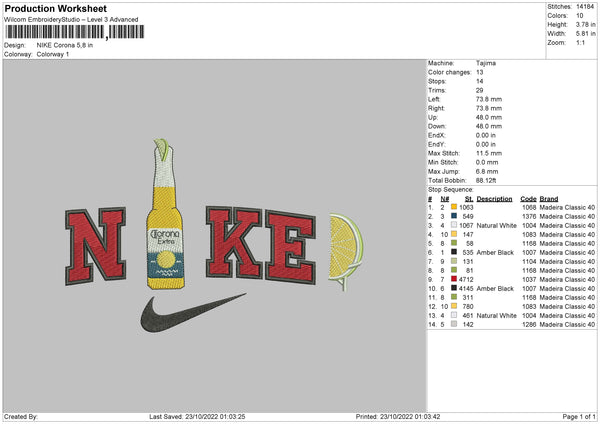This screenshot has width=600, height=424.
Task: Click the red letter K in the design
Action: click(234, 242)
